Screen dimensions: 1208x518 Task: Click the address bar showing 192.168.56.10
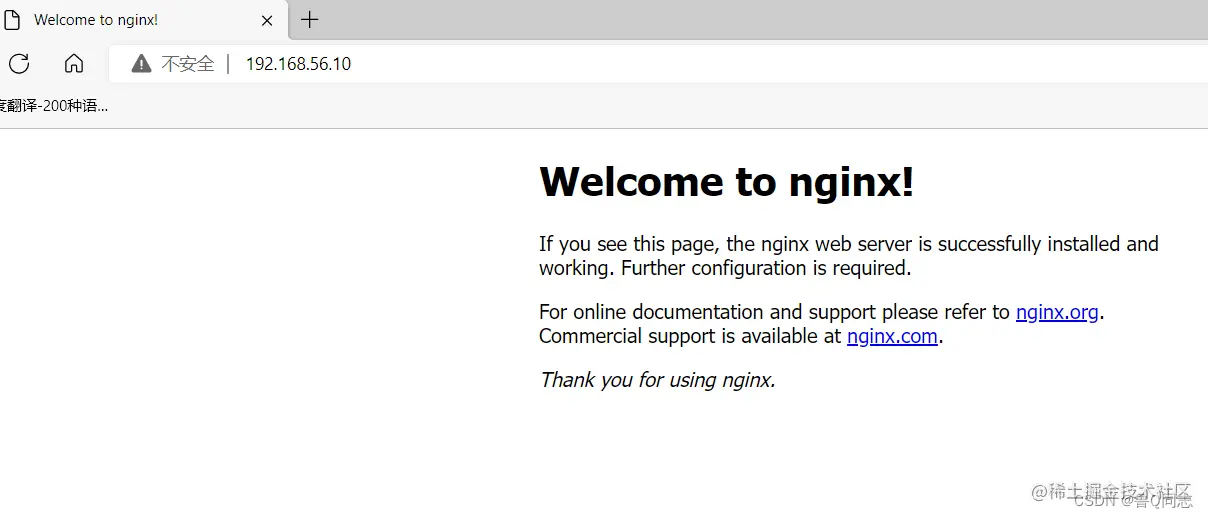tap(660, 64)
